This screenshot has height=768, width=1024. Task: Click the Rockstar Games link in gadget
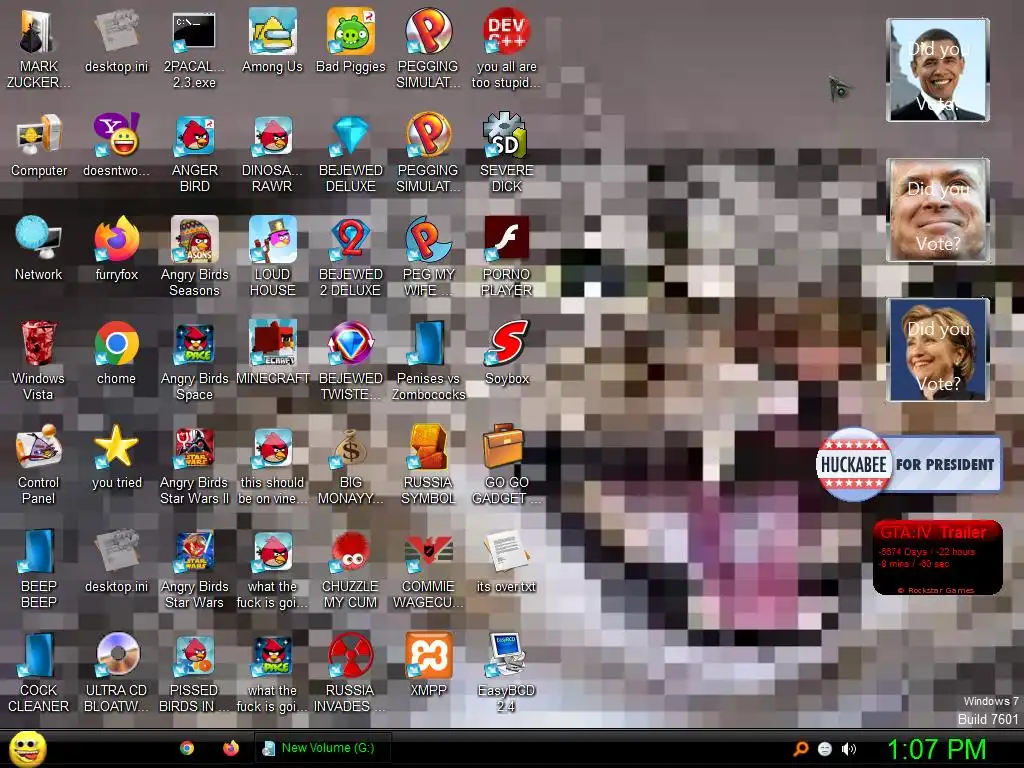pyautogui.click(x=936, y=590)
